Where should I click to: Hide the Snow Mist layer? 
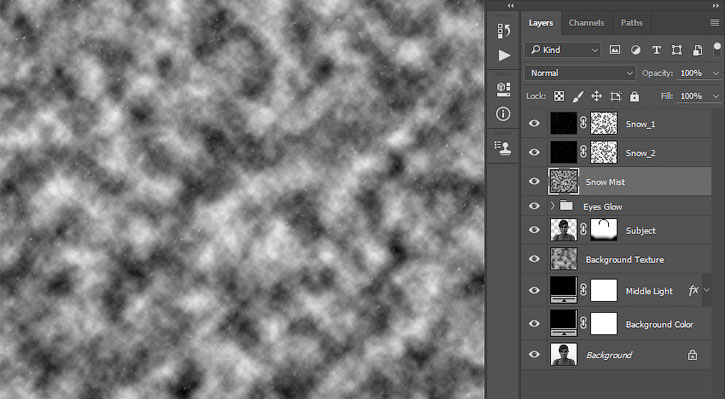point(534,181)
